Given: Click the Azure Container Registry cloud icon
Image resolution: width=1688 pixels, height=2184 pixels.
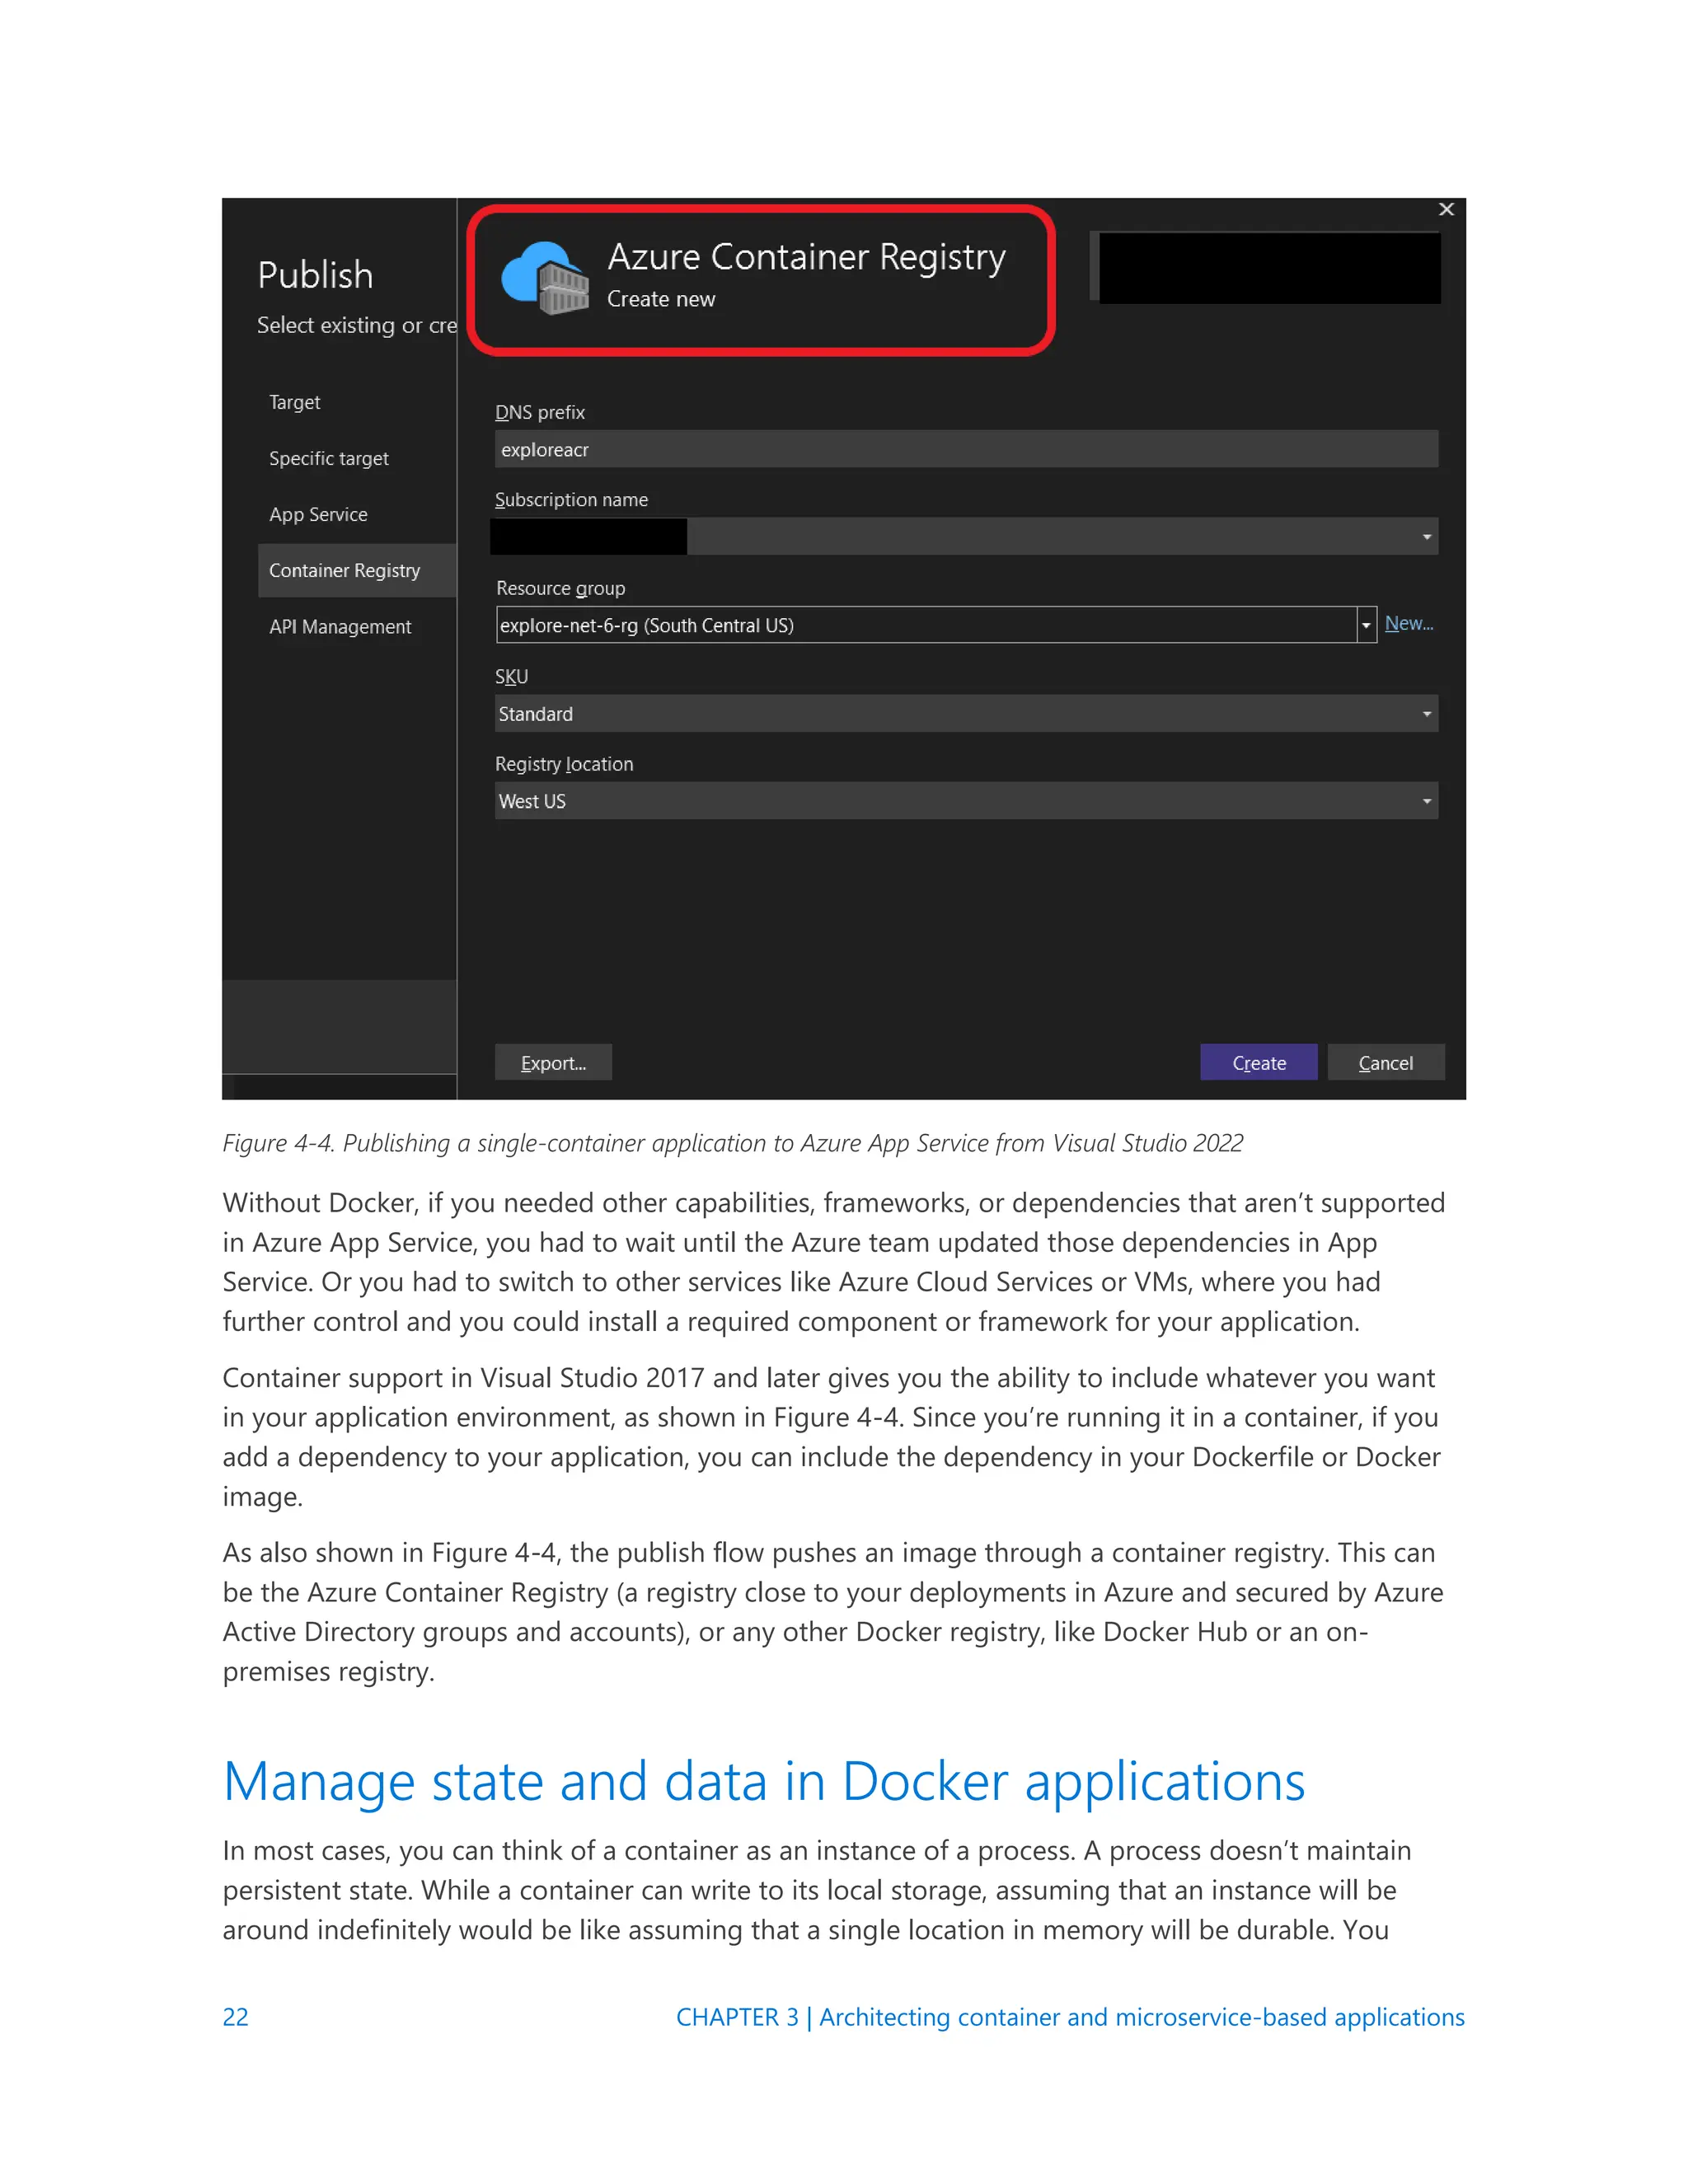Looking at the screenshot, I should pos(546,278).
